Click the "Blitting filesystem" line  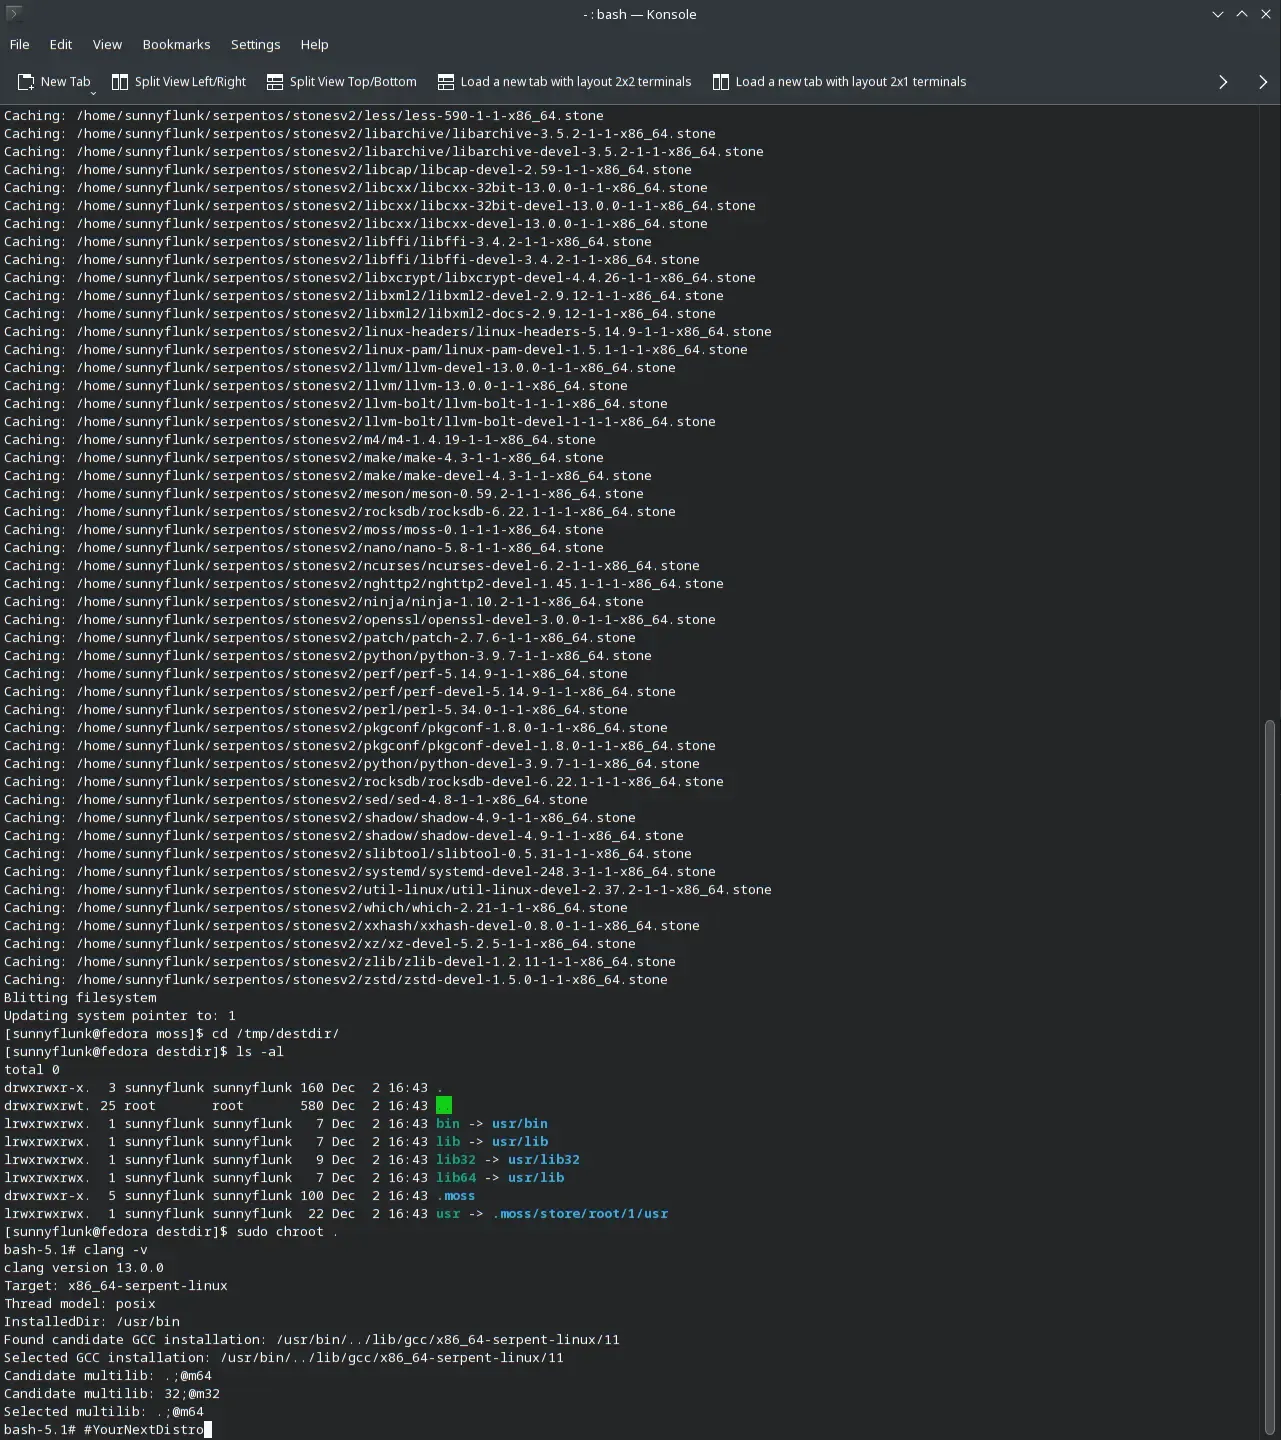click(x=80, y=998)
